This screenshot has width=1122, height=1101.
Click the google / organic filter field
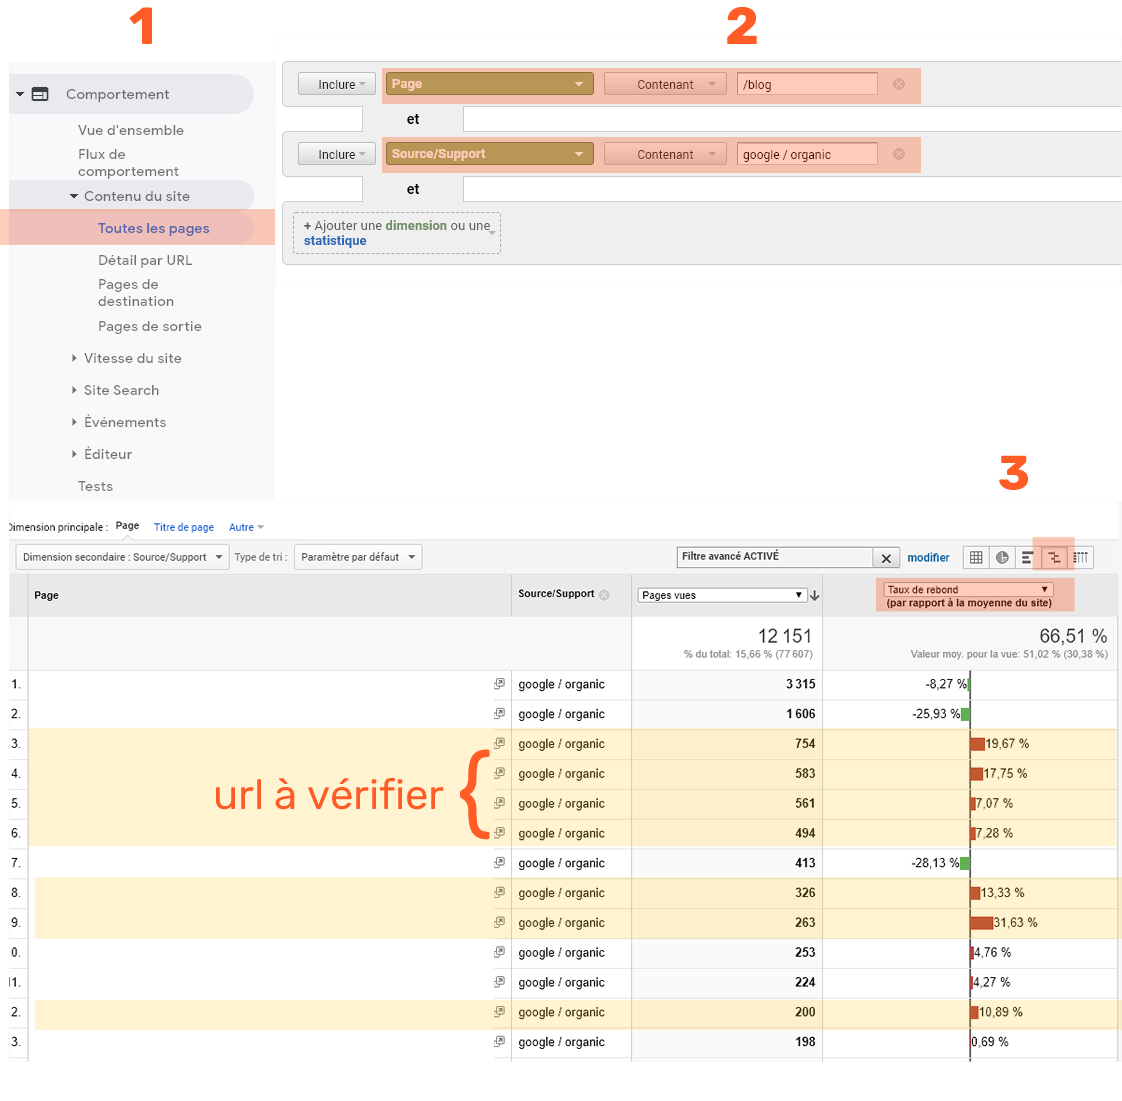click(807, 155)
